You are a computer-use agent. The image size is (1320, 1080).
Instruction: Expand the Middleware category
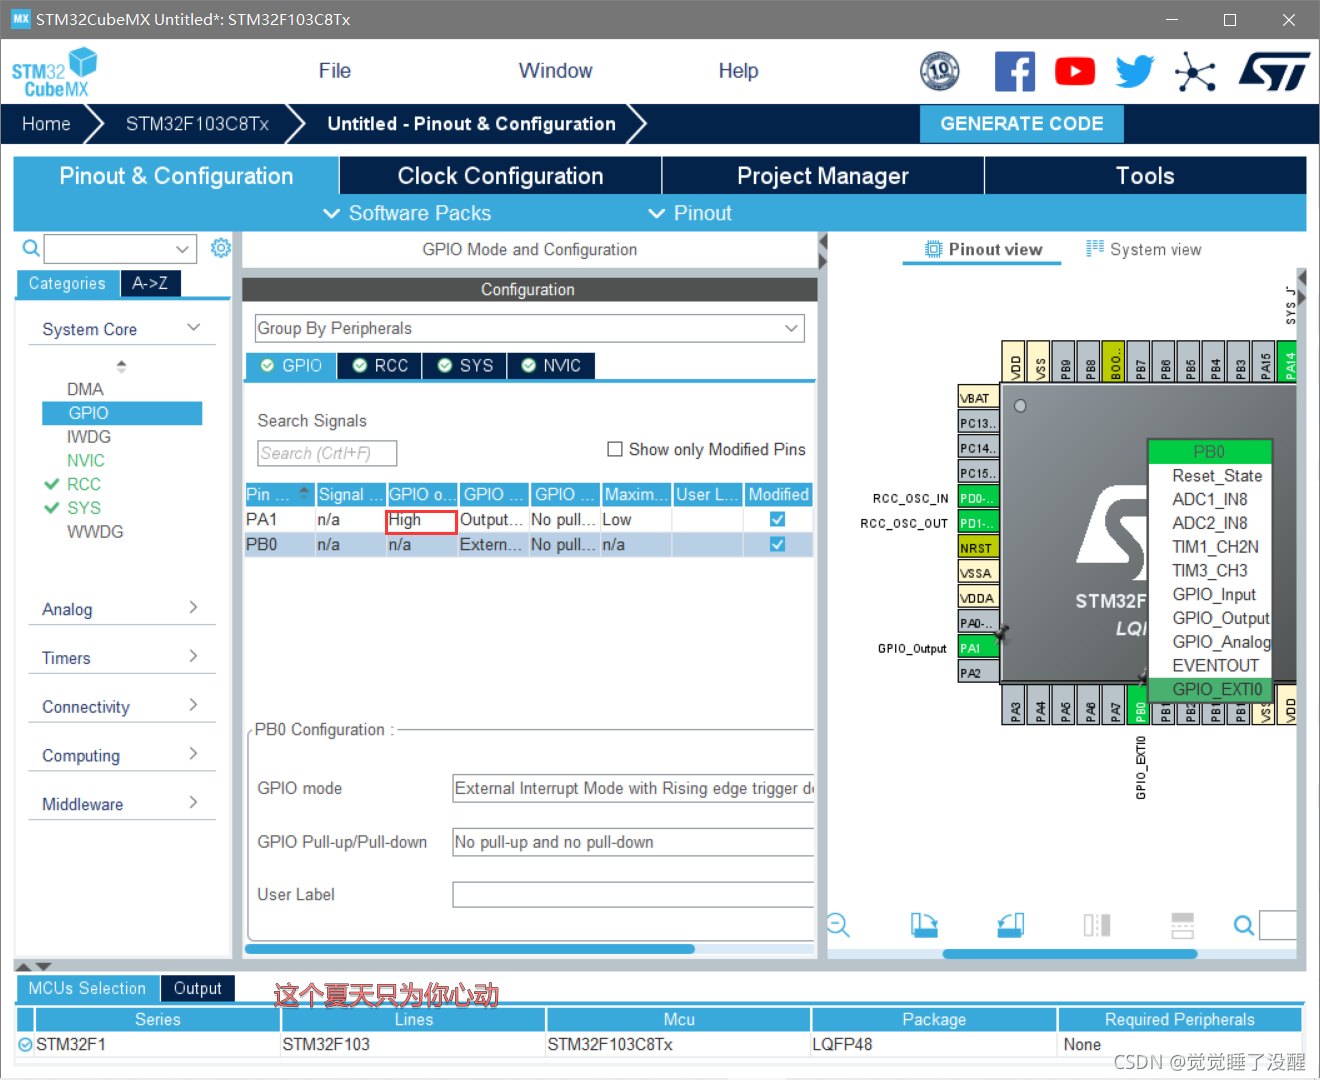point(193,803)
